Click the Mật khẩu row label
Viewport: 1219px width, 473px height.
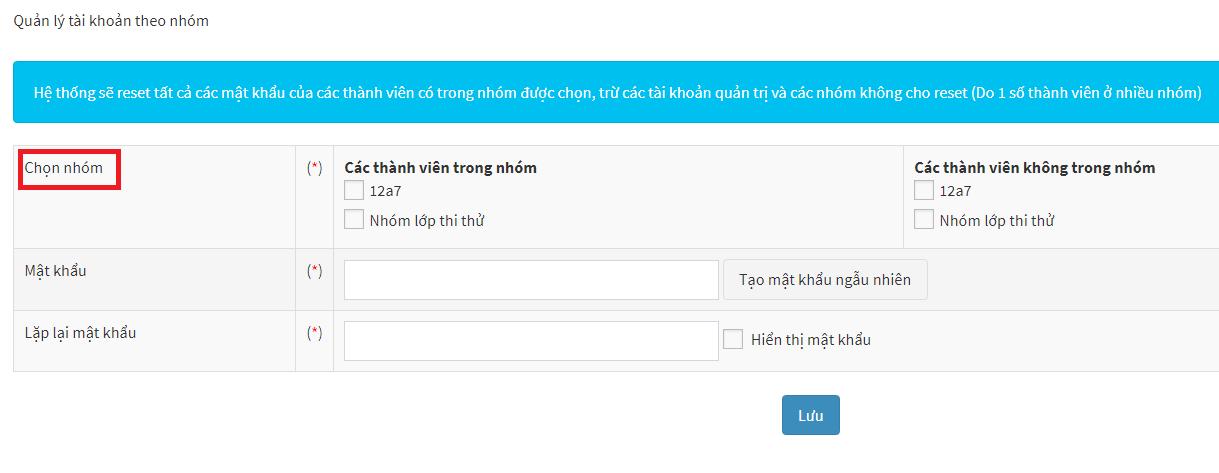click(x=56, y=270)
